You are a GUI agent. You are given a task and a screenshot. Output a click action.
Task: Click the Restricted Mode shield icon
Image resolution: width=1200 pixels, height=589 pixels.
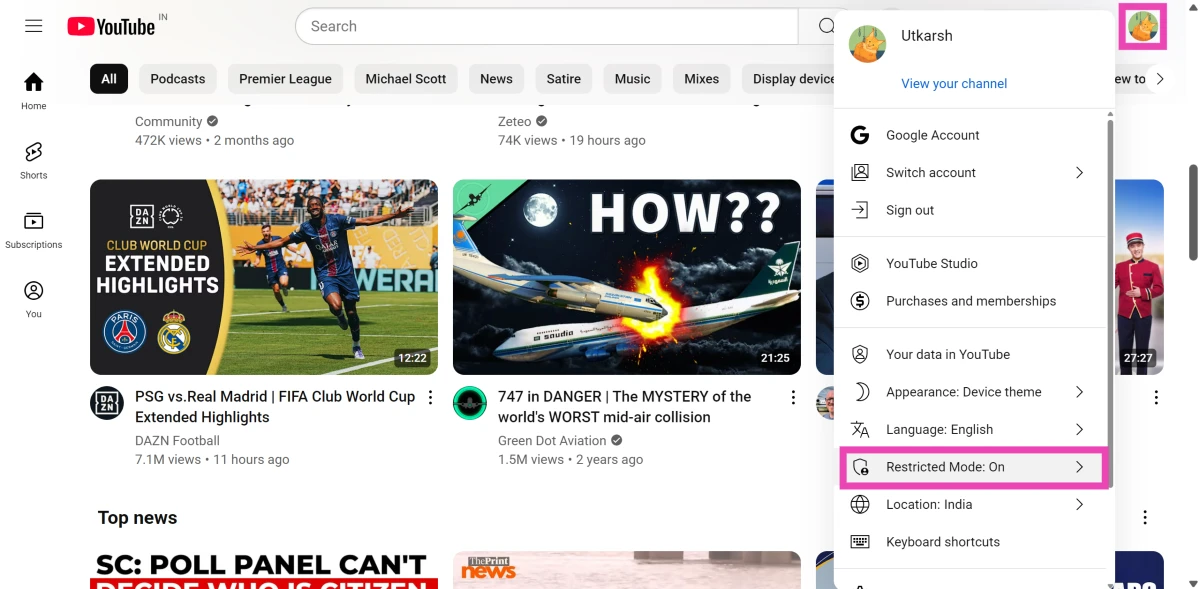point(860,467)
